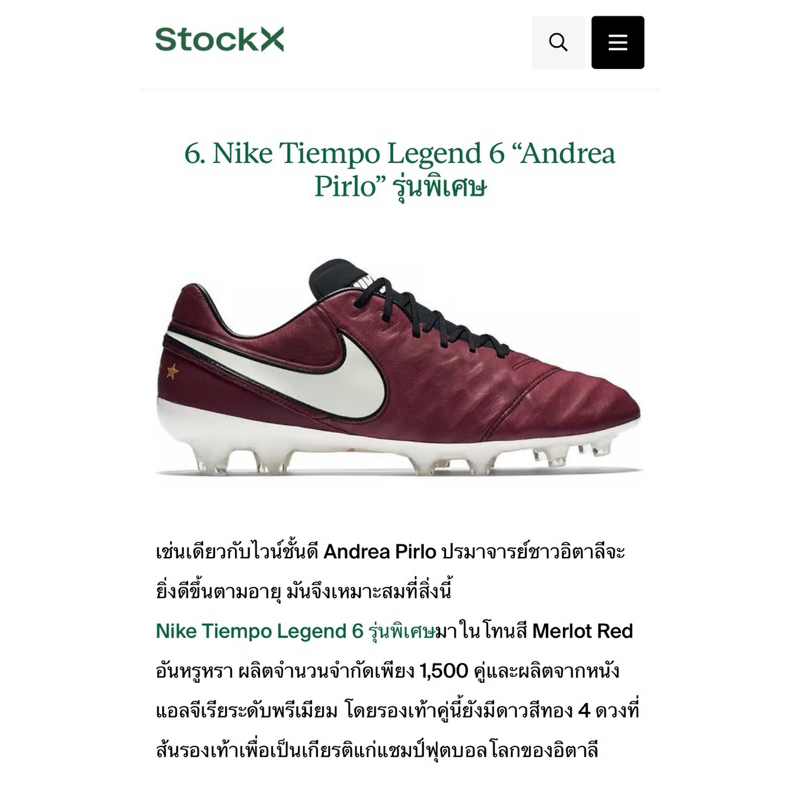Click the black tongue of the boot

pyautogui.click(x=339, y=276)
